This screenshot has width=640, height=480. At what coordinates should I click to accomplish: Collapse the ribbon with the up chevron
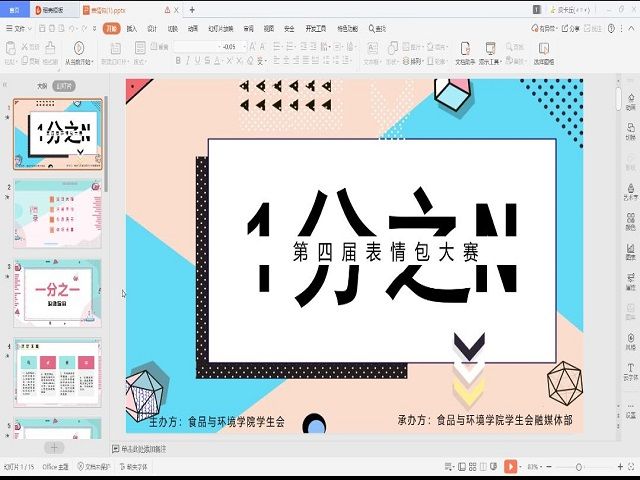click(x=631, y=29)
